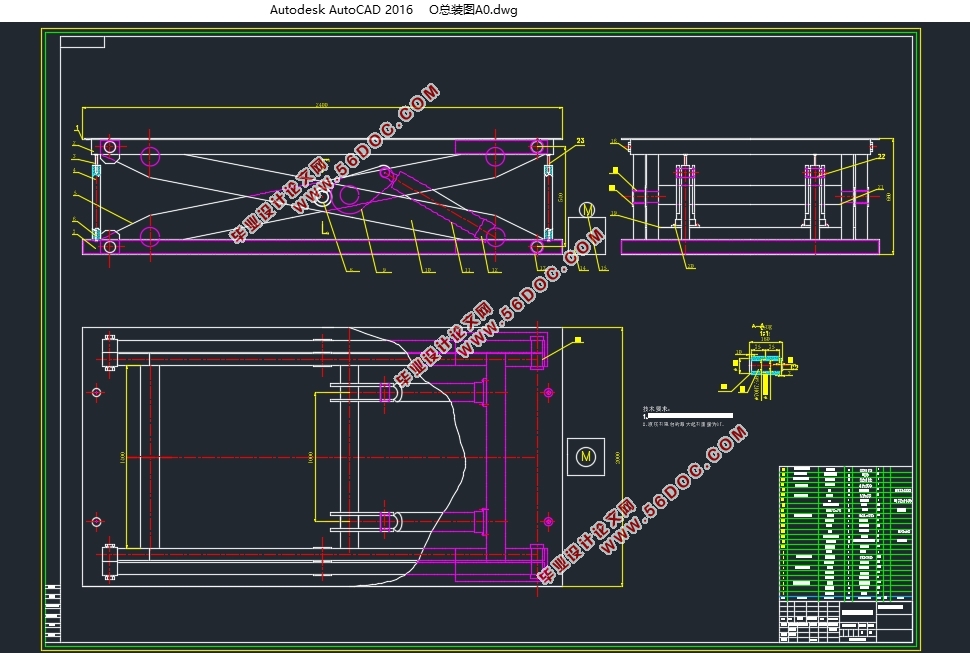This screenshot has width=970, height=653.
Task: Click the empty box at sheet top-left corner
Action: click(x=82, y=42)
